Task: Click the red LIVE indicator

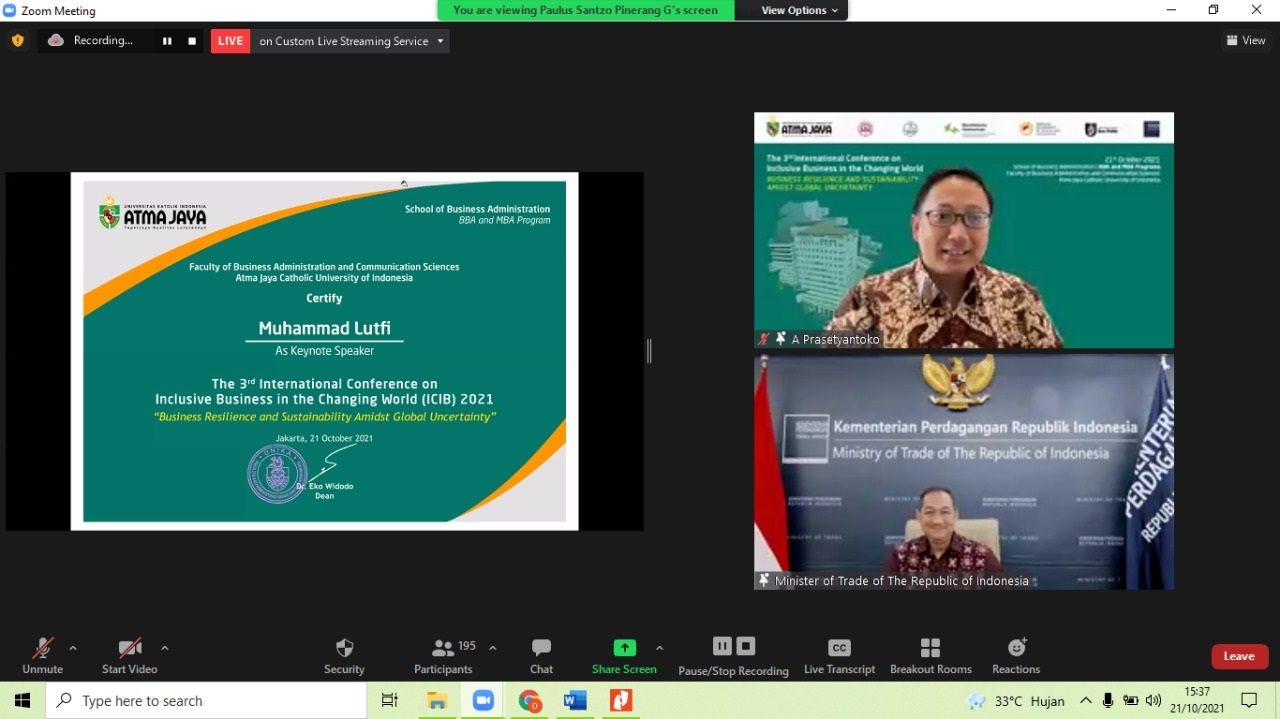Action: tap(230, 41)
